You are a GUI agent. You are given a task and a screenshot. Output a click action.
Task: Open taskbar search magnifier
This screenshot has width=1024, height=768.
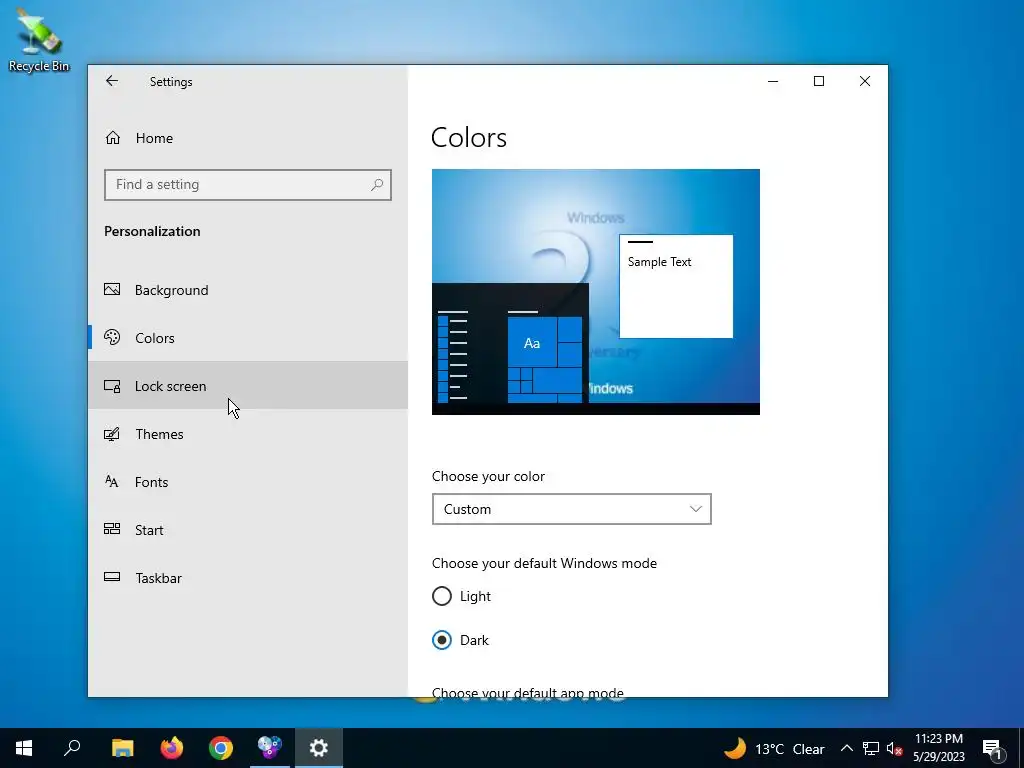tap(72, 748)
